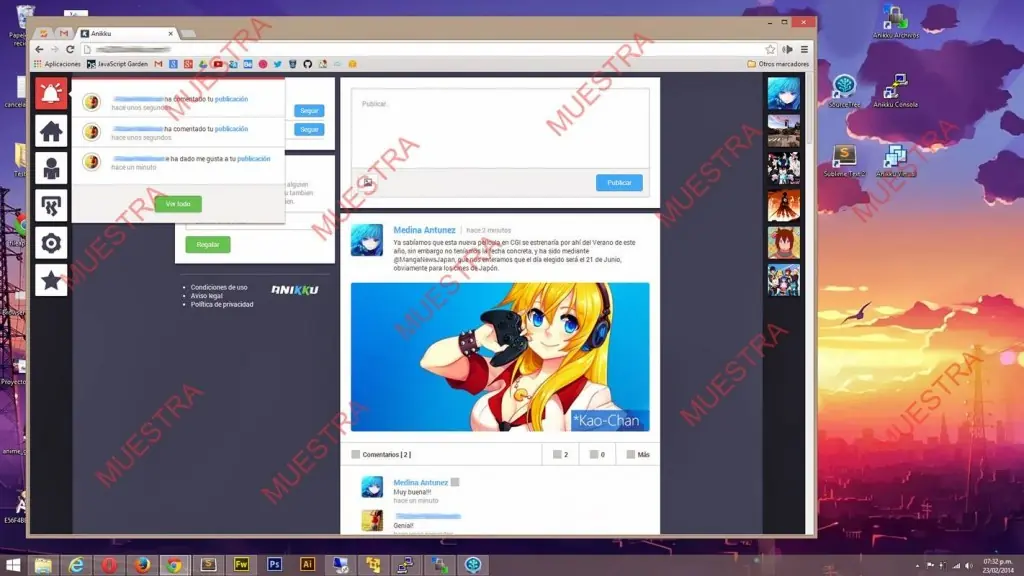Viewport: 1024px width, 576px height.
Task: Click the browser back arrow
Action: click(x=39, y=49)
